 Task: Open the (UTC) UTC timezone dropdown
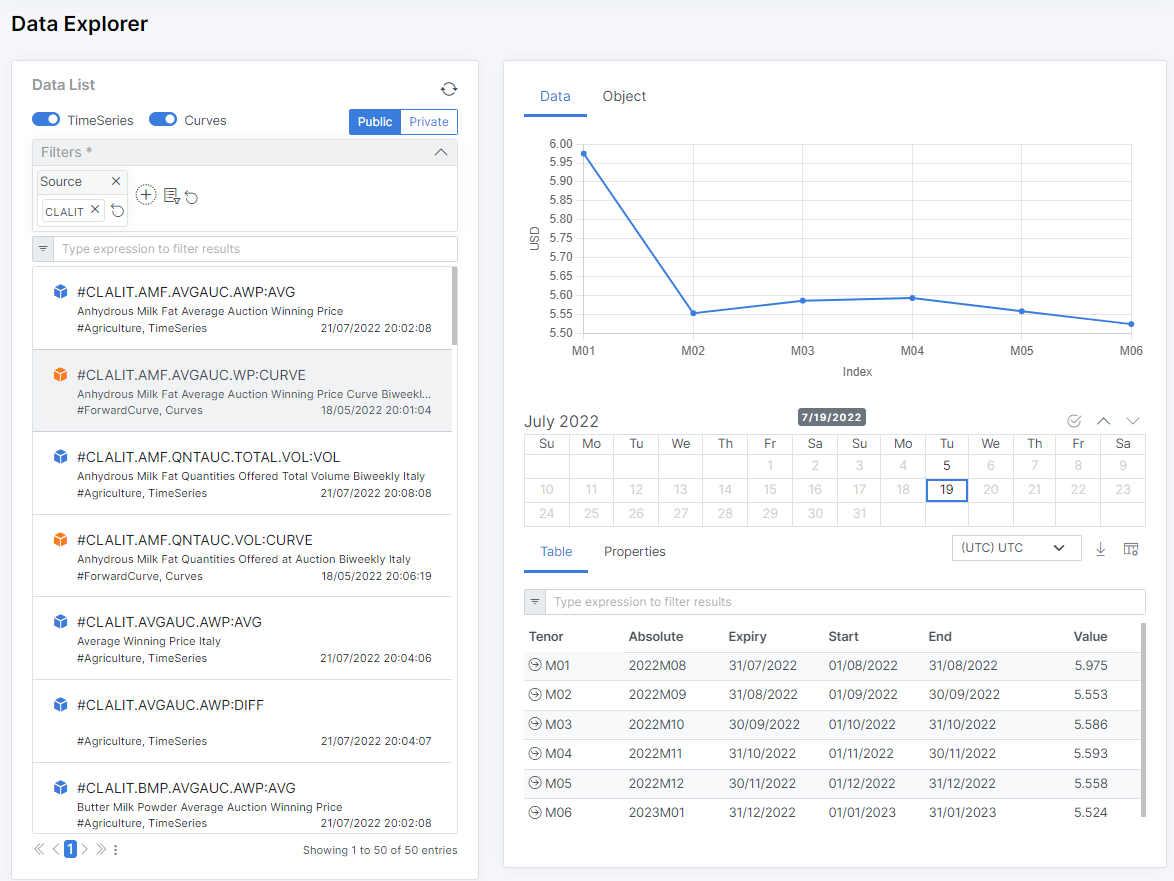tap(1017, 548)
